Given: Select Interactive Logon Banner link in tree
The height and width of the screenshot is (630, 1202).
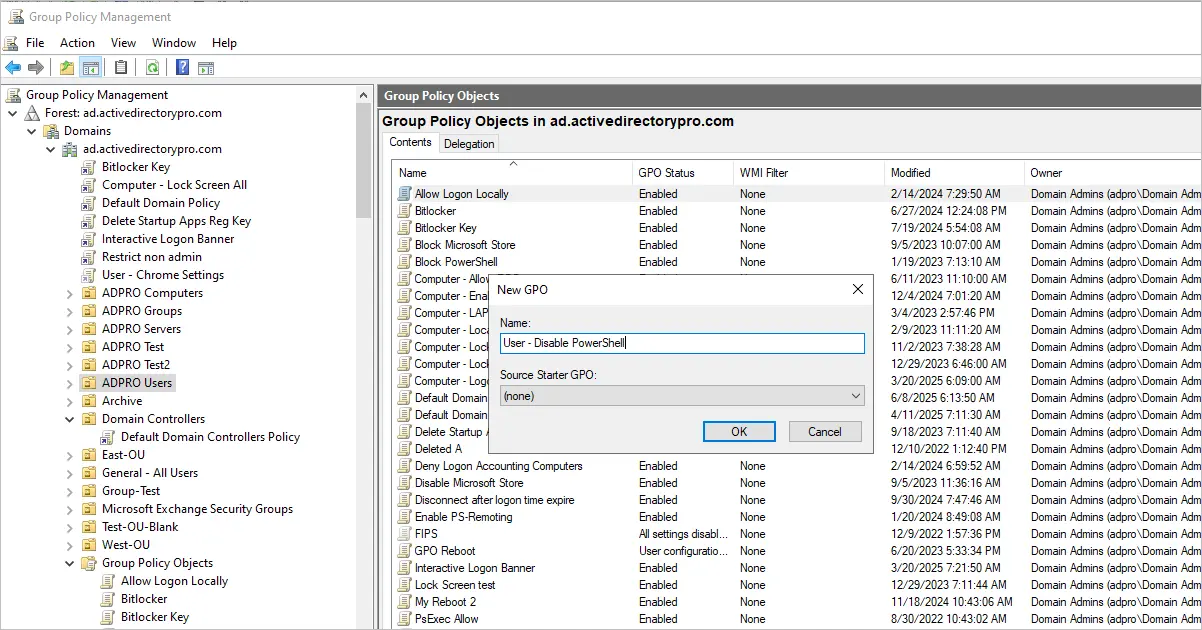Looking at the screenshot, I should [168, 239].
